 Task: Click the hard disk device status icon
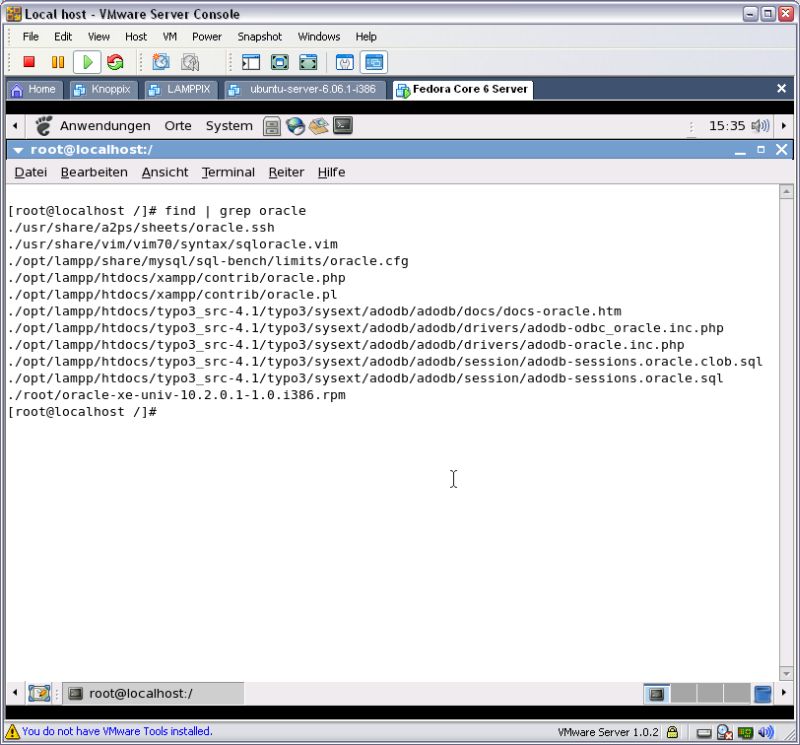tap(704, 733)
